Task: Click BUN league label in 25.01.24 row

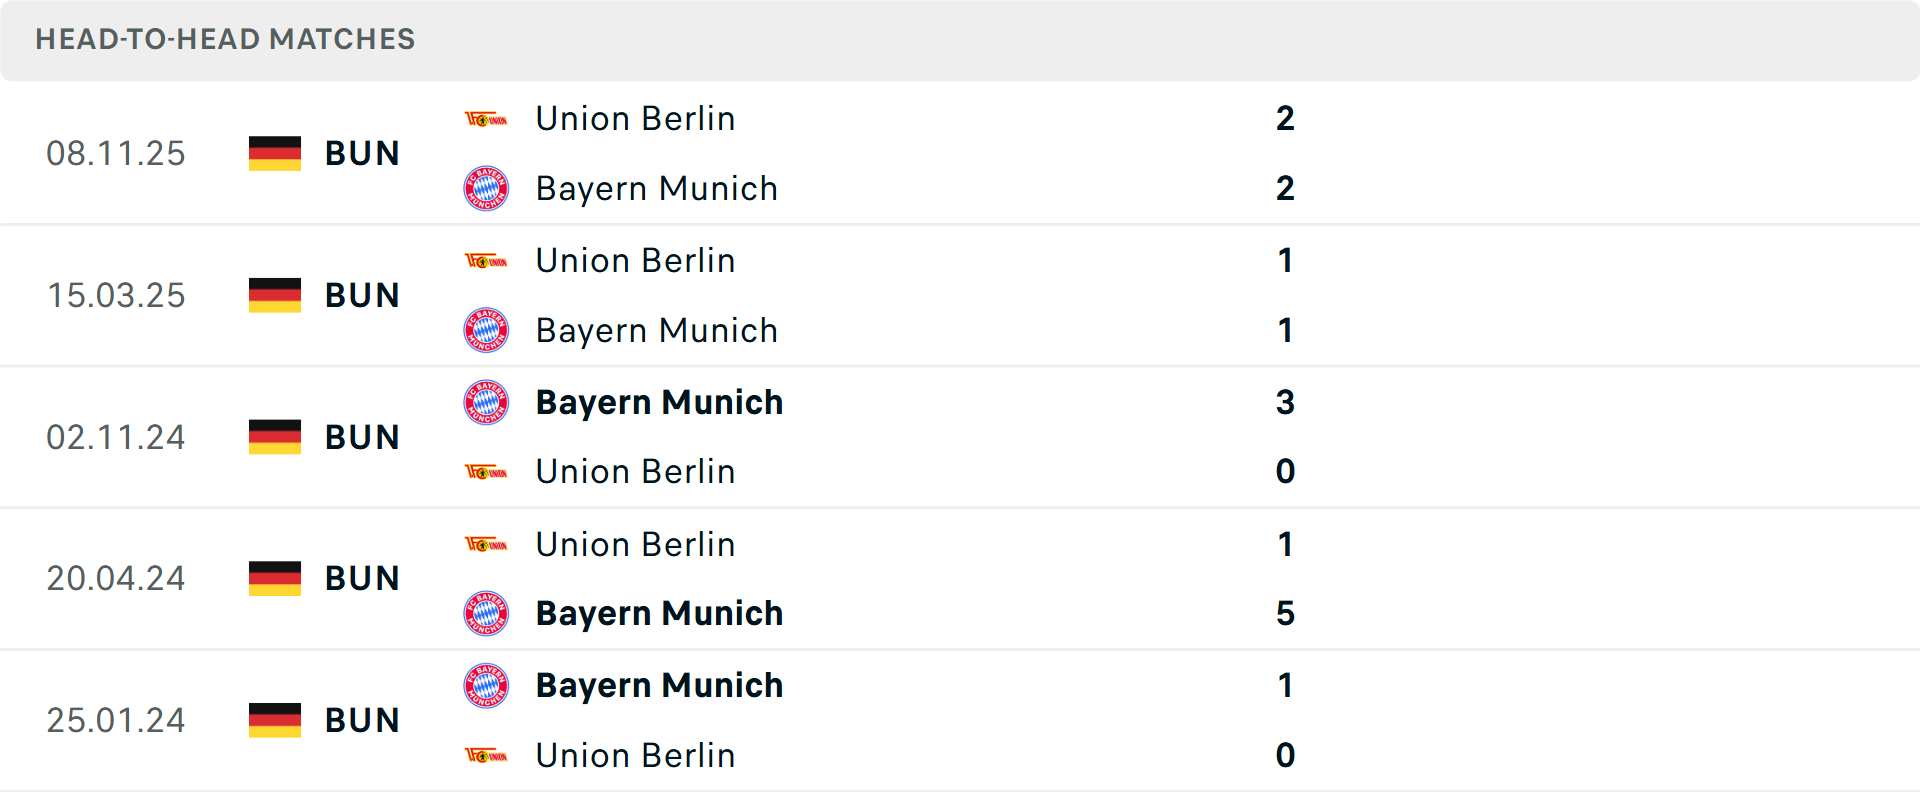Action: click(362, 720)
